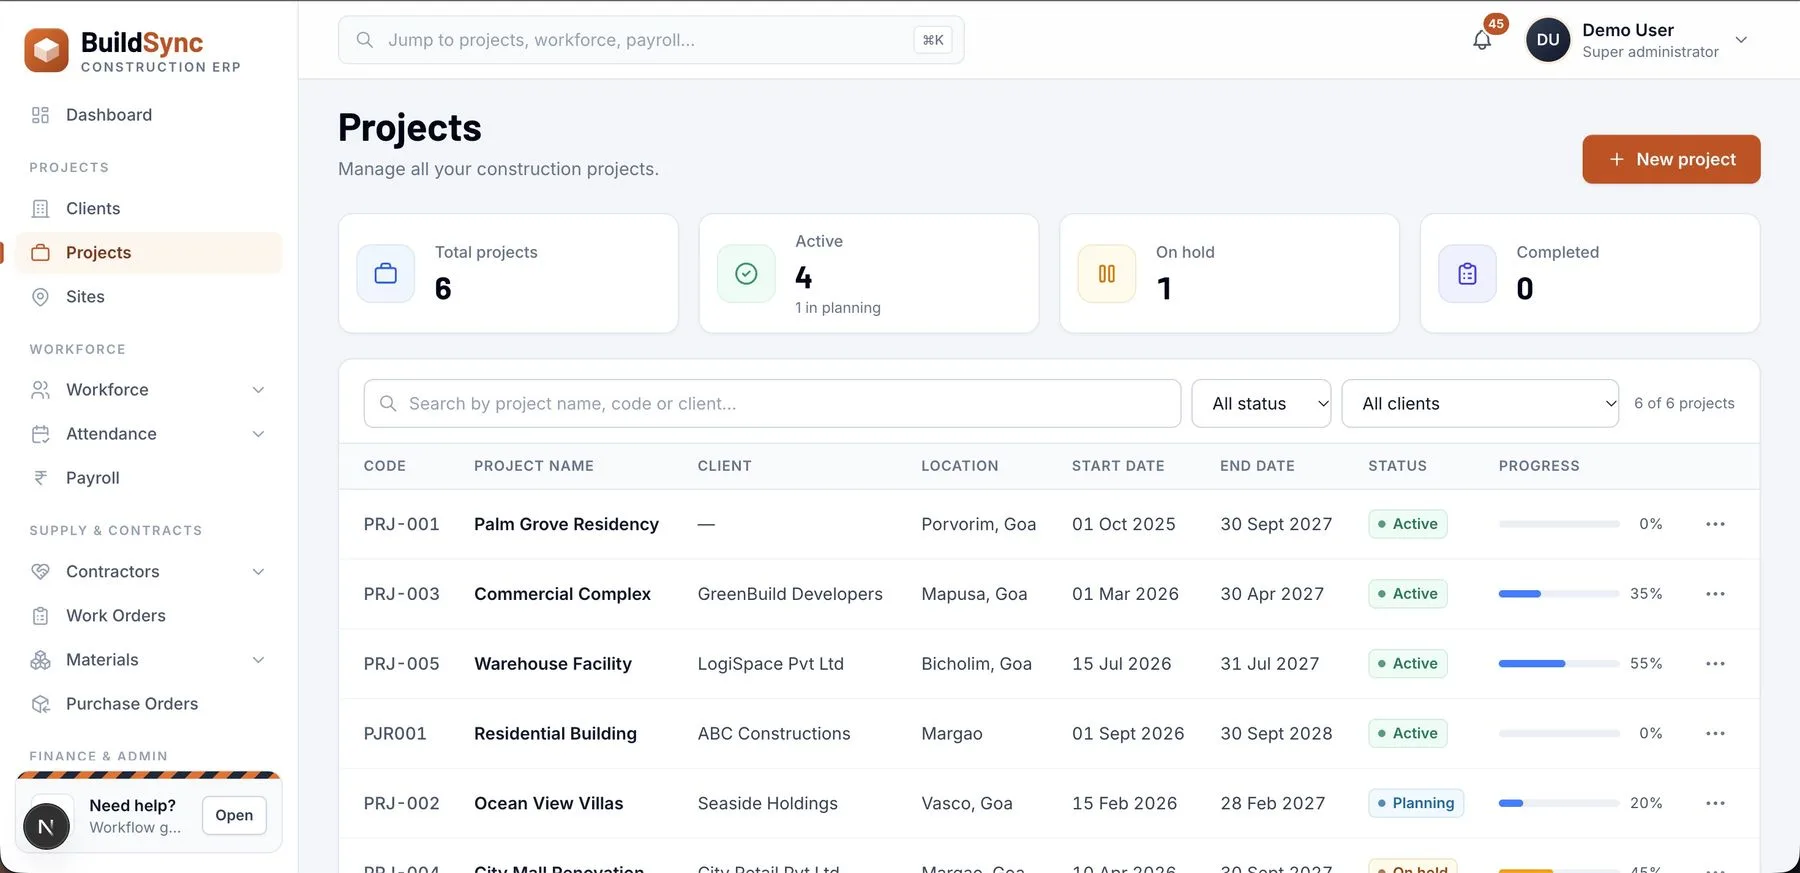Click the On hold pause card icon
The image size is (1800, 873).
pyautogui.click(x=1107, y=274)
